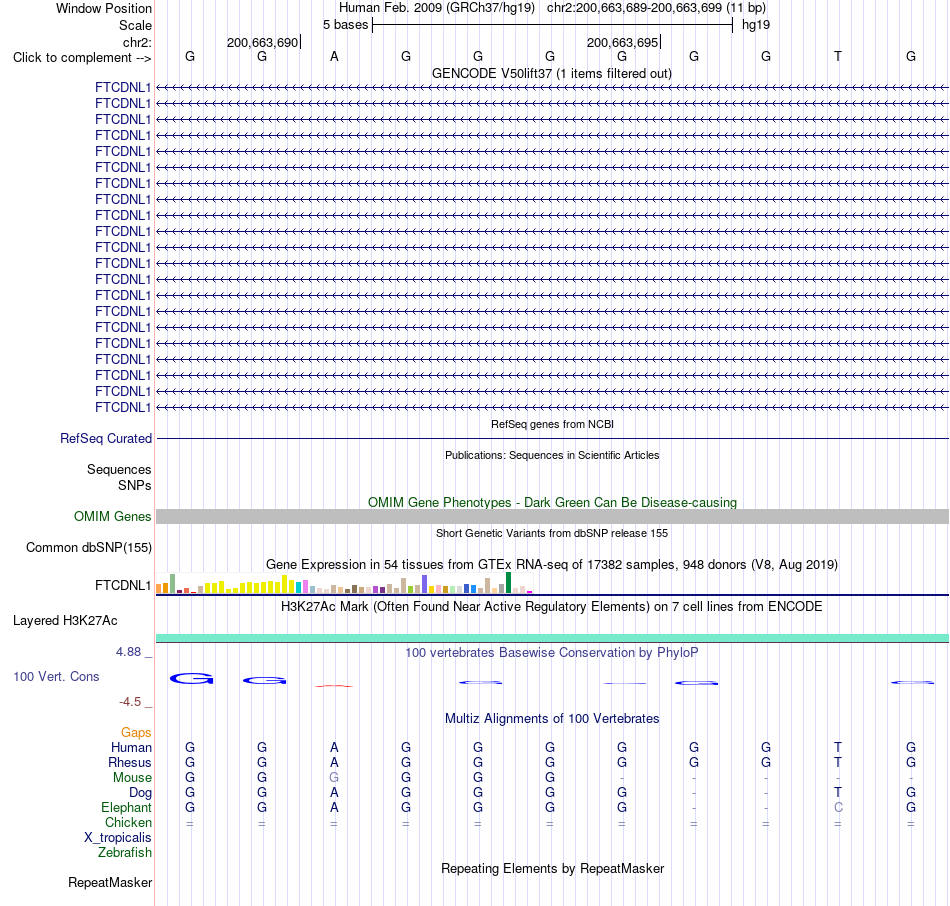The width and height of the screenshot is (950, 906).
Task: Click 'Short Genetic Variants from dbSNP release 155'
Action: tap(552, 533)
